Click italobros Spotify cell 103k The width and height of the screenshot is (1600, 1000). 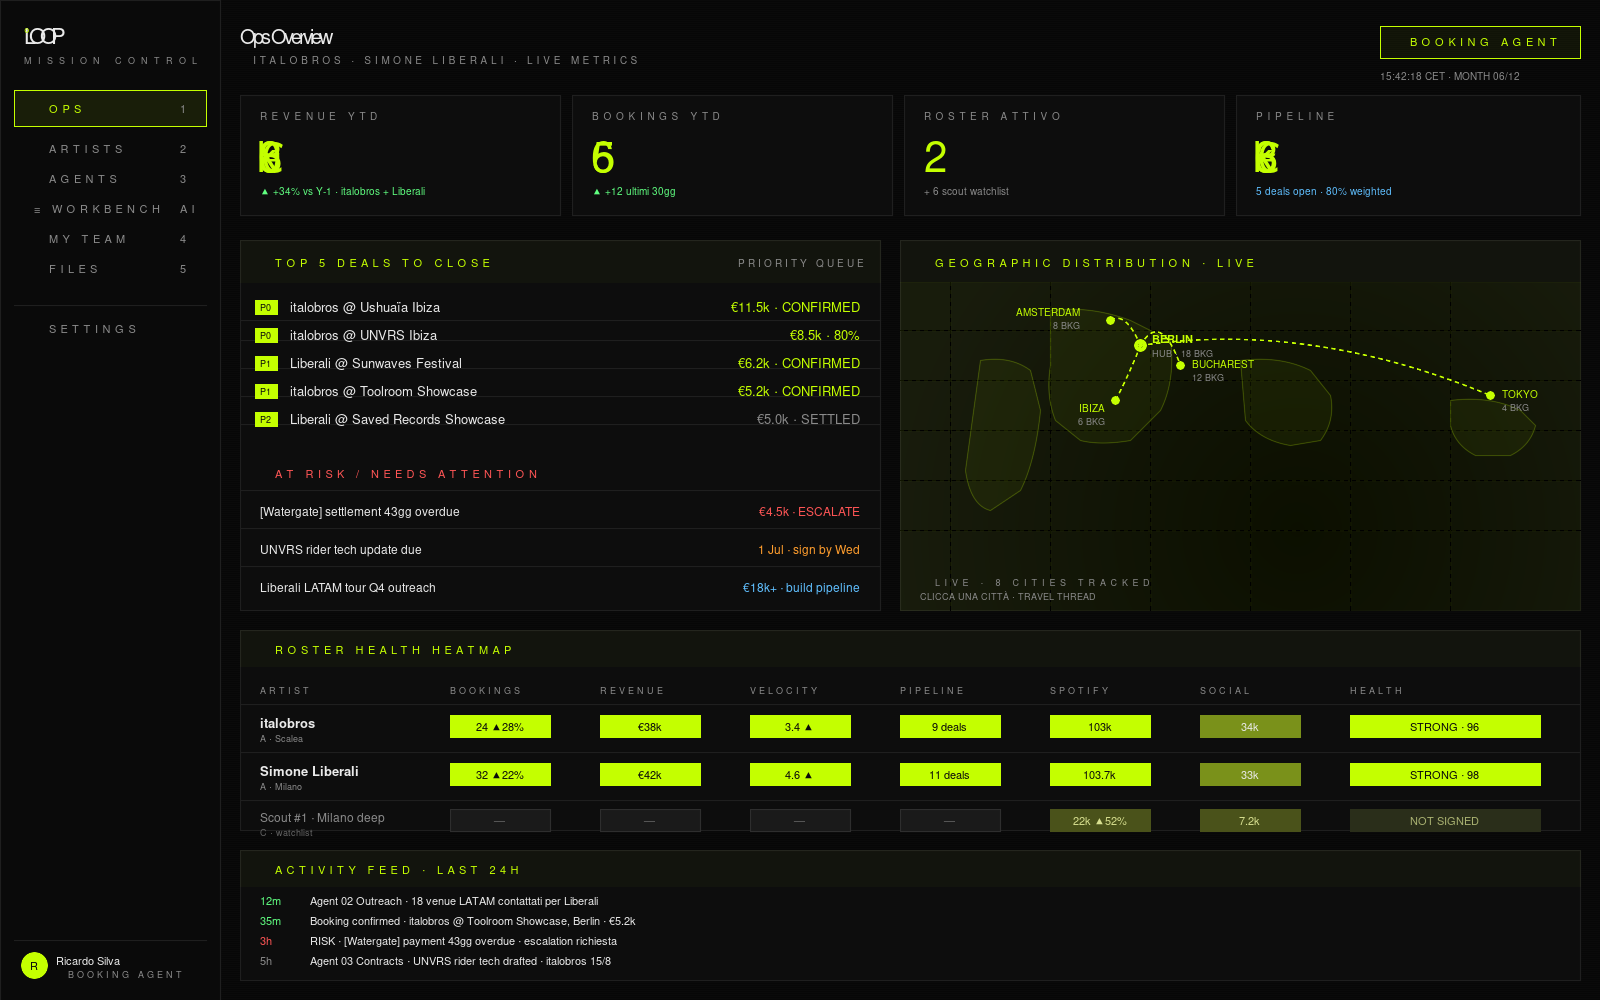coord(1100,727)
